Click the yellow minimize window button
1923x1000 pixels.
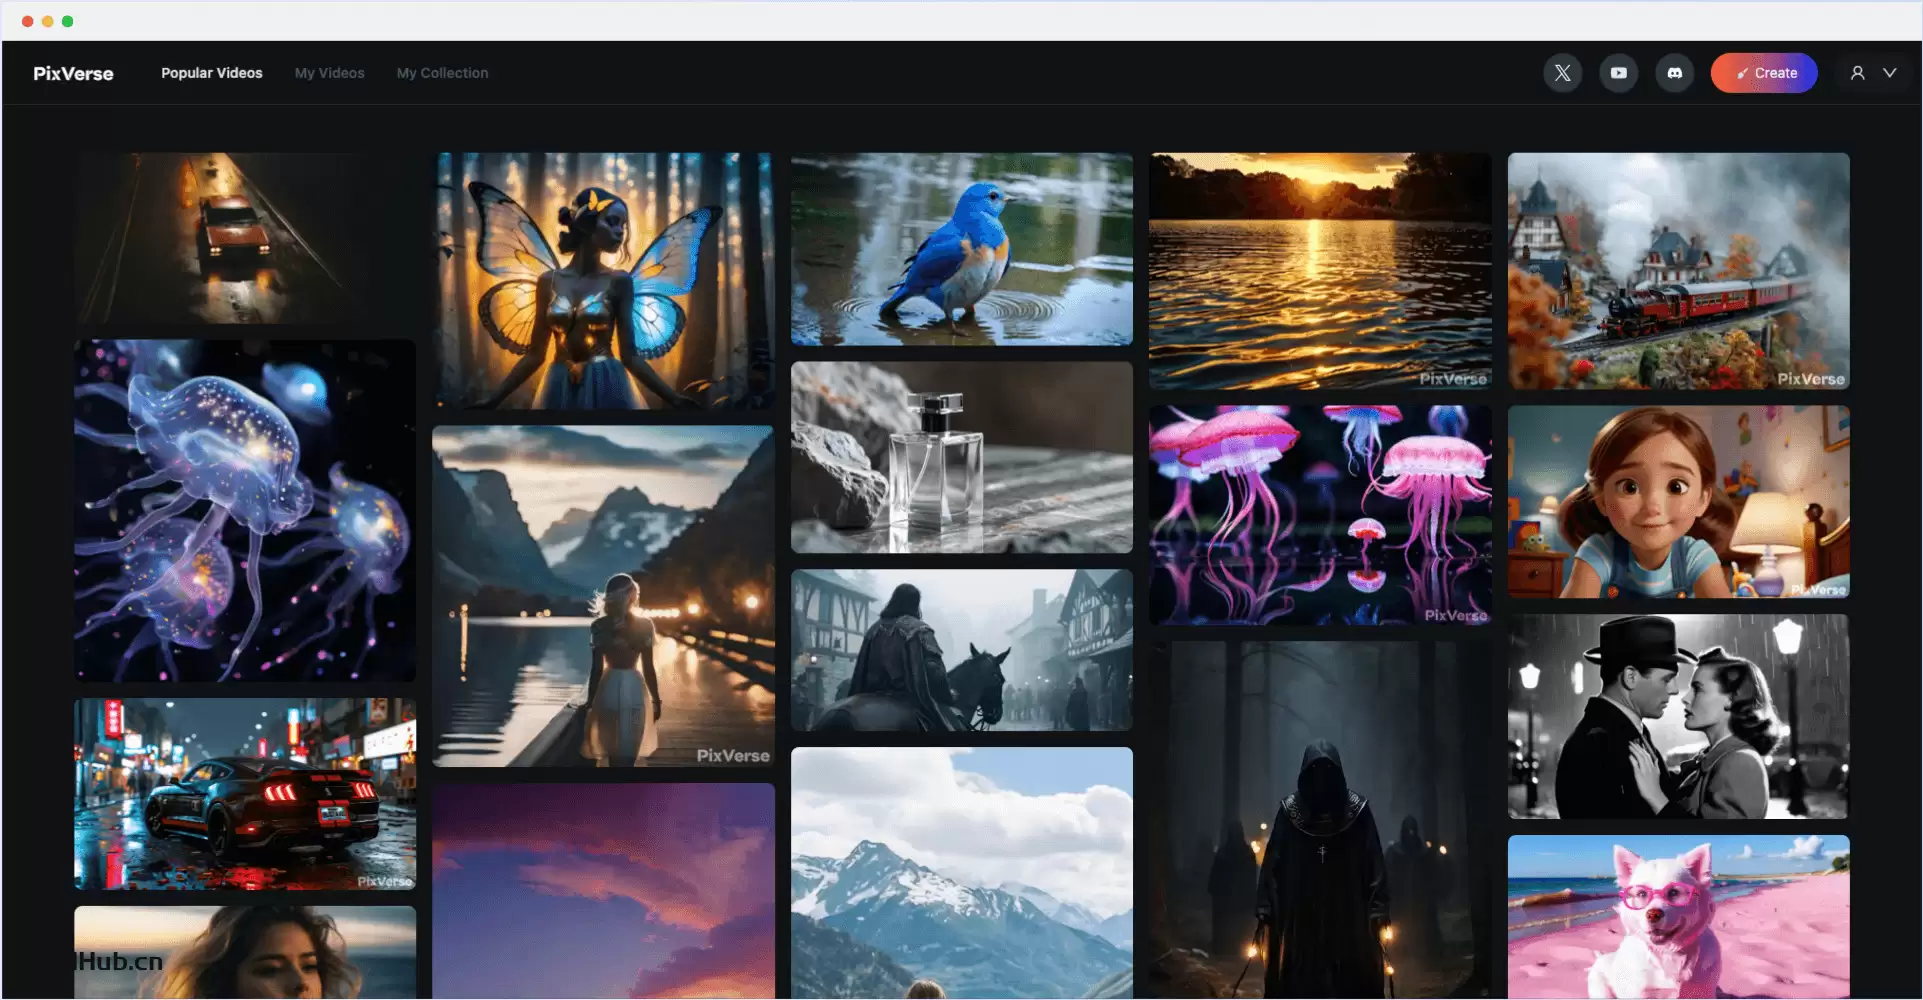47,21
